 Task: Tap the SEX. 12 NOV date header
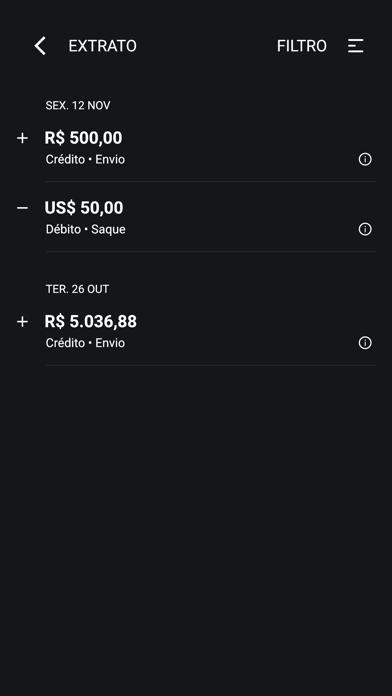78,106
